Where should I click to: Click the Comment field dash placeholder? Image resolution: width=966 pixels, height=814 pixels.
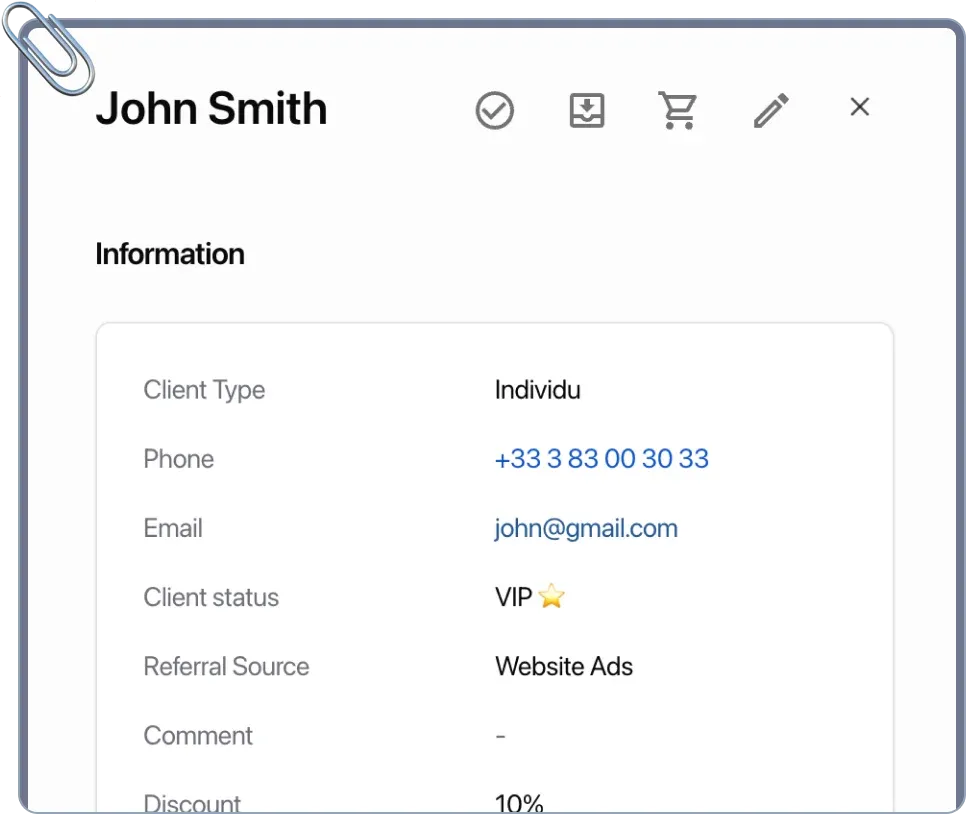tap(500, 735)
